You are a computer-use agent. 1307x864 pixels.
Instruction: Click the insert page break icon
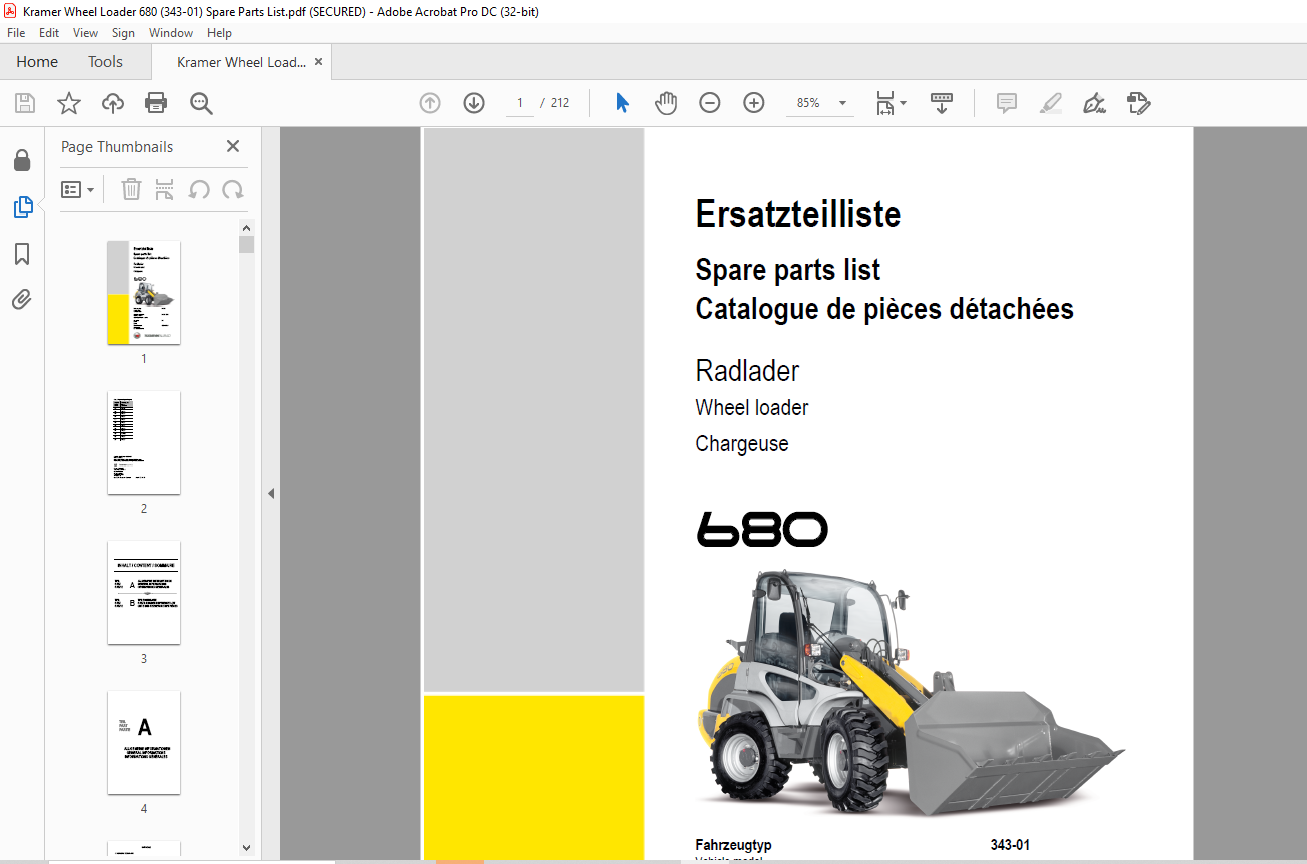[x=165, y=189]
